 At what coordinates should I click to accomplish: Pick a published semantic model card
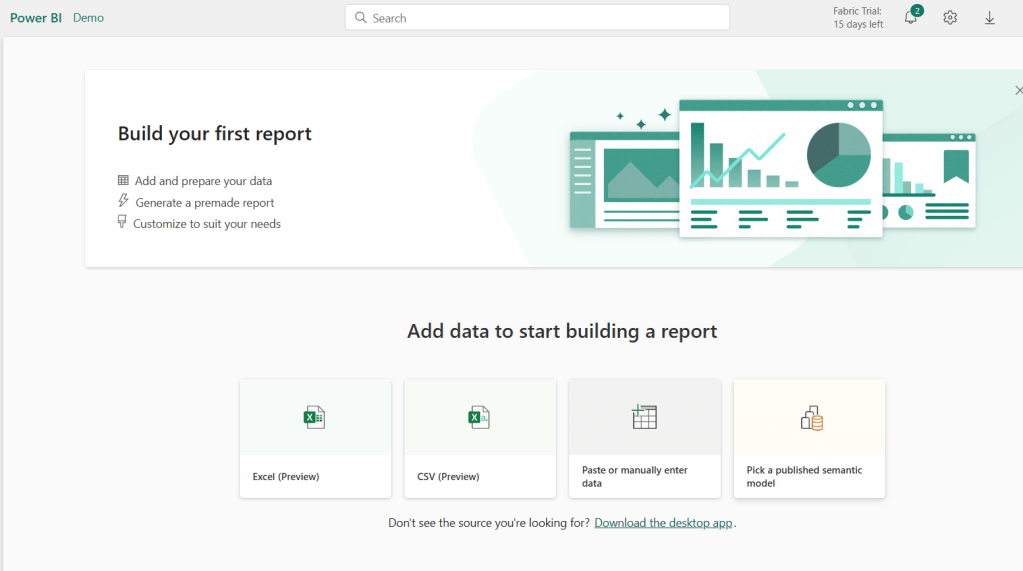(809, 438)
